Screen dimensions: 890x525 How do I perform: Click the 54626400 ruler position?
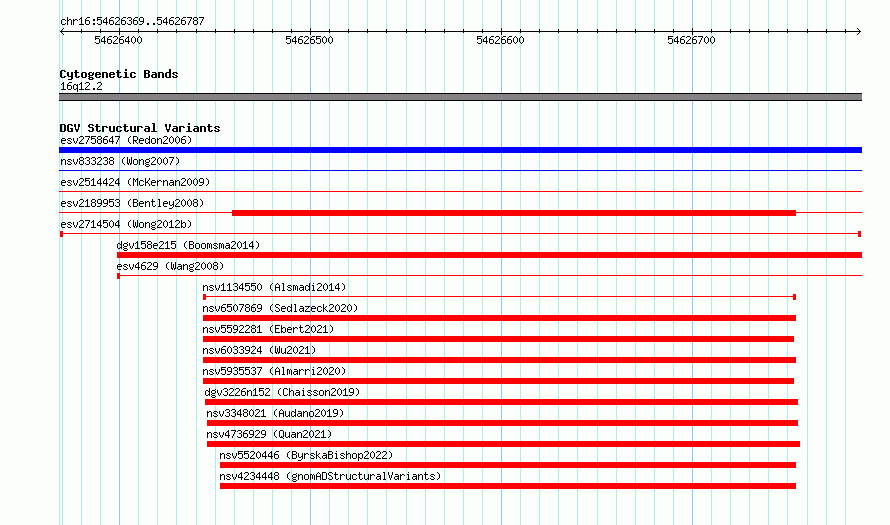(x=119, y=40)
